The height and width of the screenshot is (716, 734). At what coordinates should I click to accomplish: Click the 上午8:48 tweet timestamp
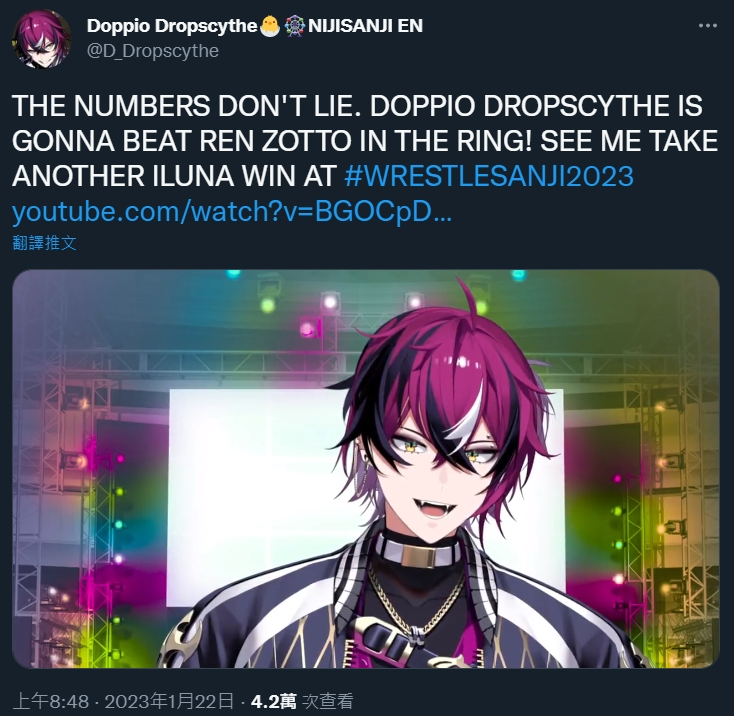pyautogui.click(x=51, y=701)
